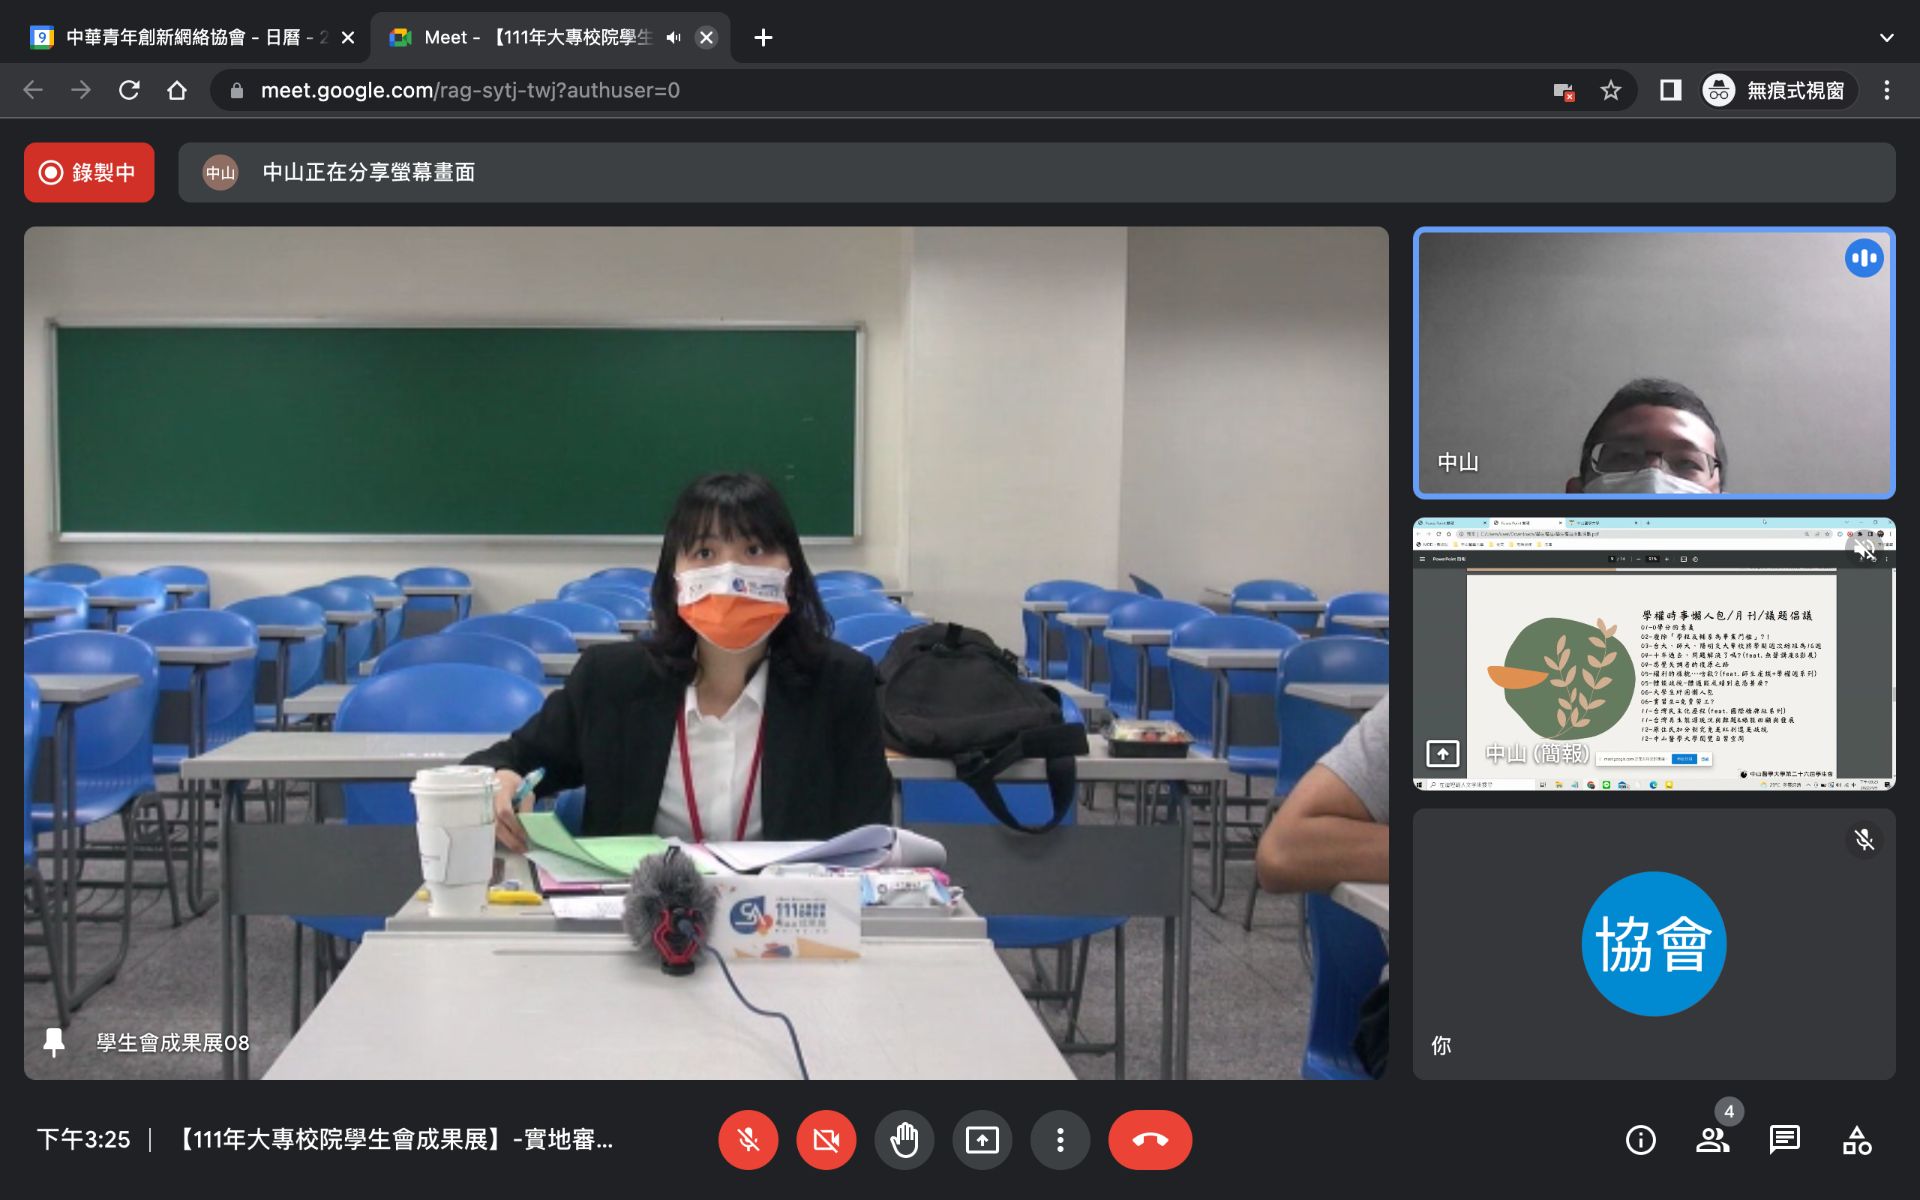Open more options three-dot menu in Meet toolbar
Viewport: 1920px width, 1200px height.
pyautogui.click(x=1060, y=1139)
